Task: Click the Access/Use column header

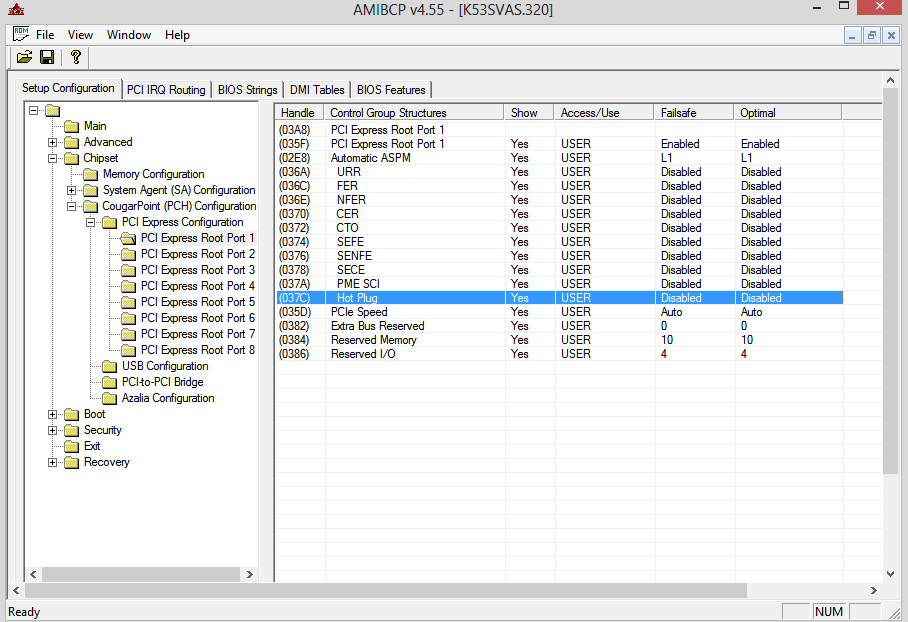Action: (603, 112)
